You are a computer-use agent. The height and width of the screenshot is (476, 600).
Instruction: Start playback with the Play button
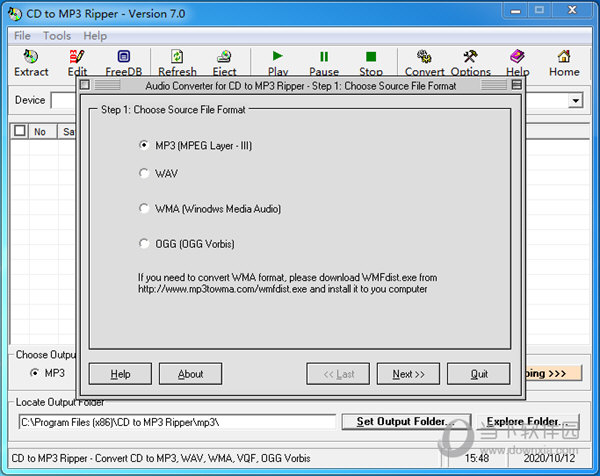pos(278,63)
